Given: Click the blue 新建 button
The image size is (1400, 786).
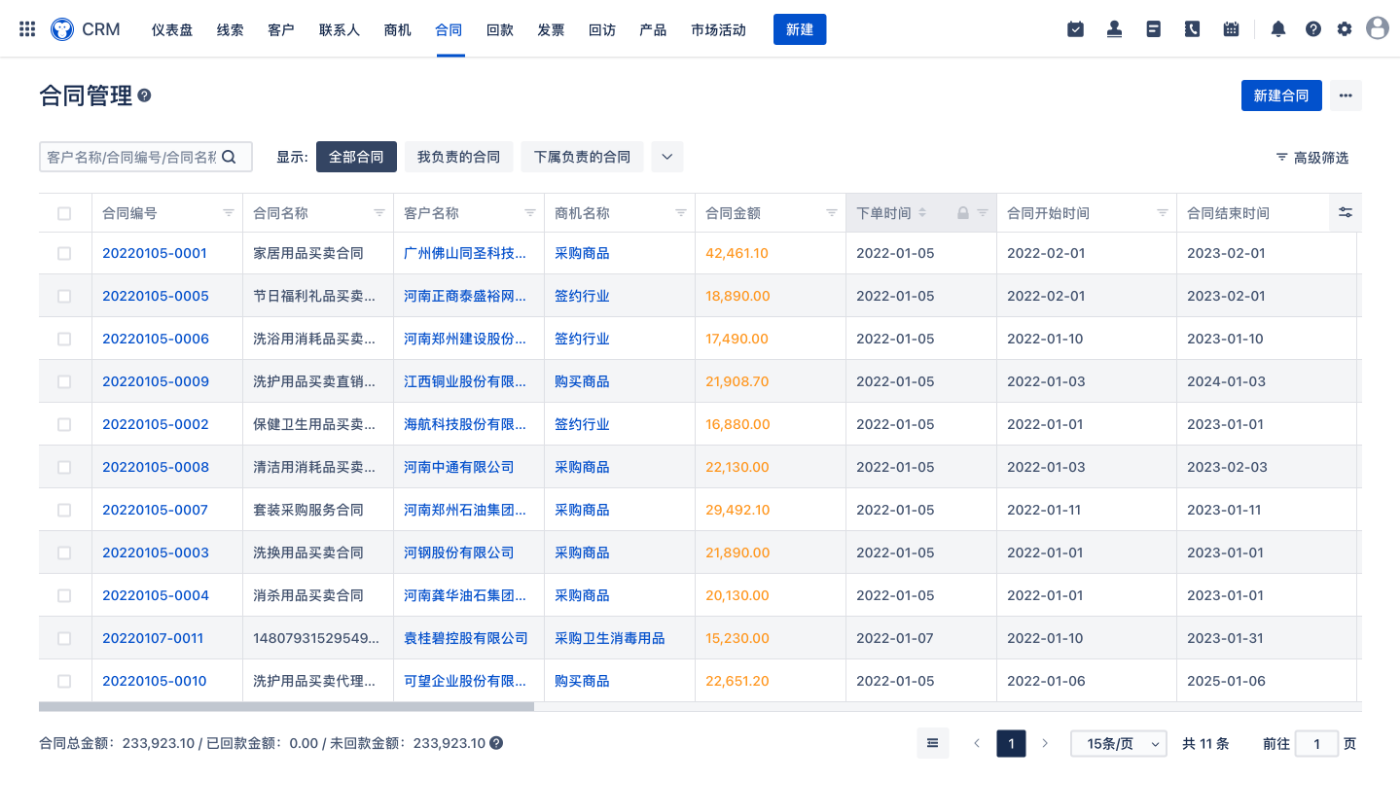Looking at the screenshot, I should coord(799,29).
